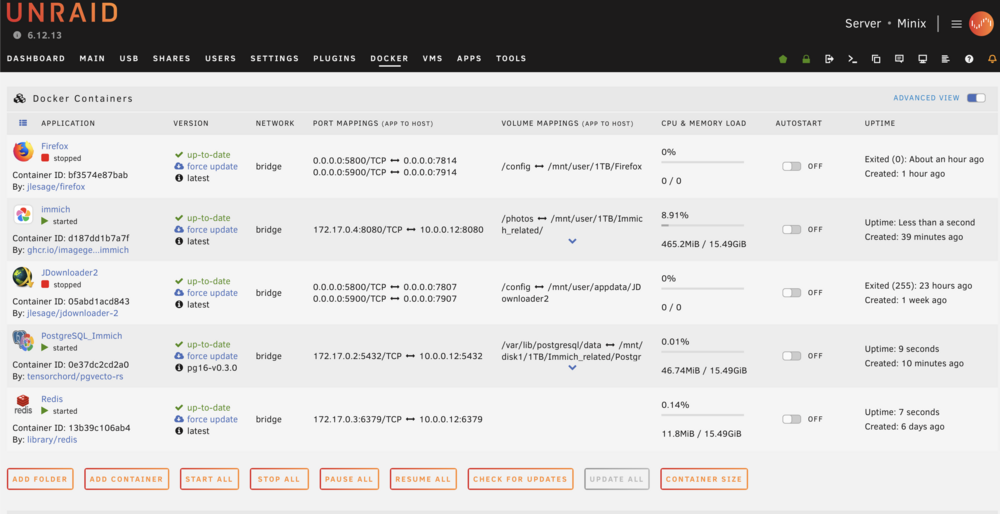
Task: Click the green started arrow for Redis
Action: 45,411
